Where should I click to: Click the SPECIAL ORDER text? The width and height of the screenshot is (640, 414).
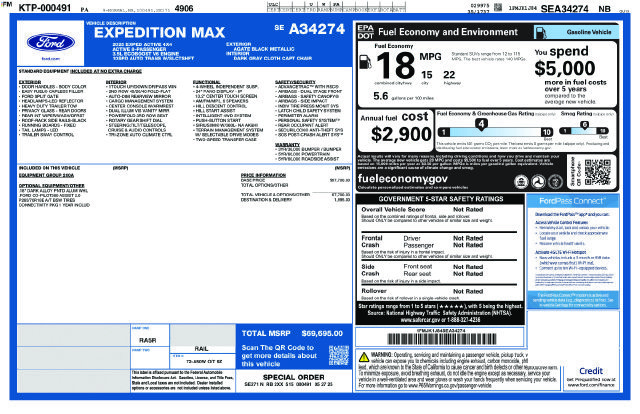pos(294,377)
